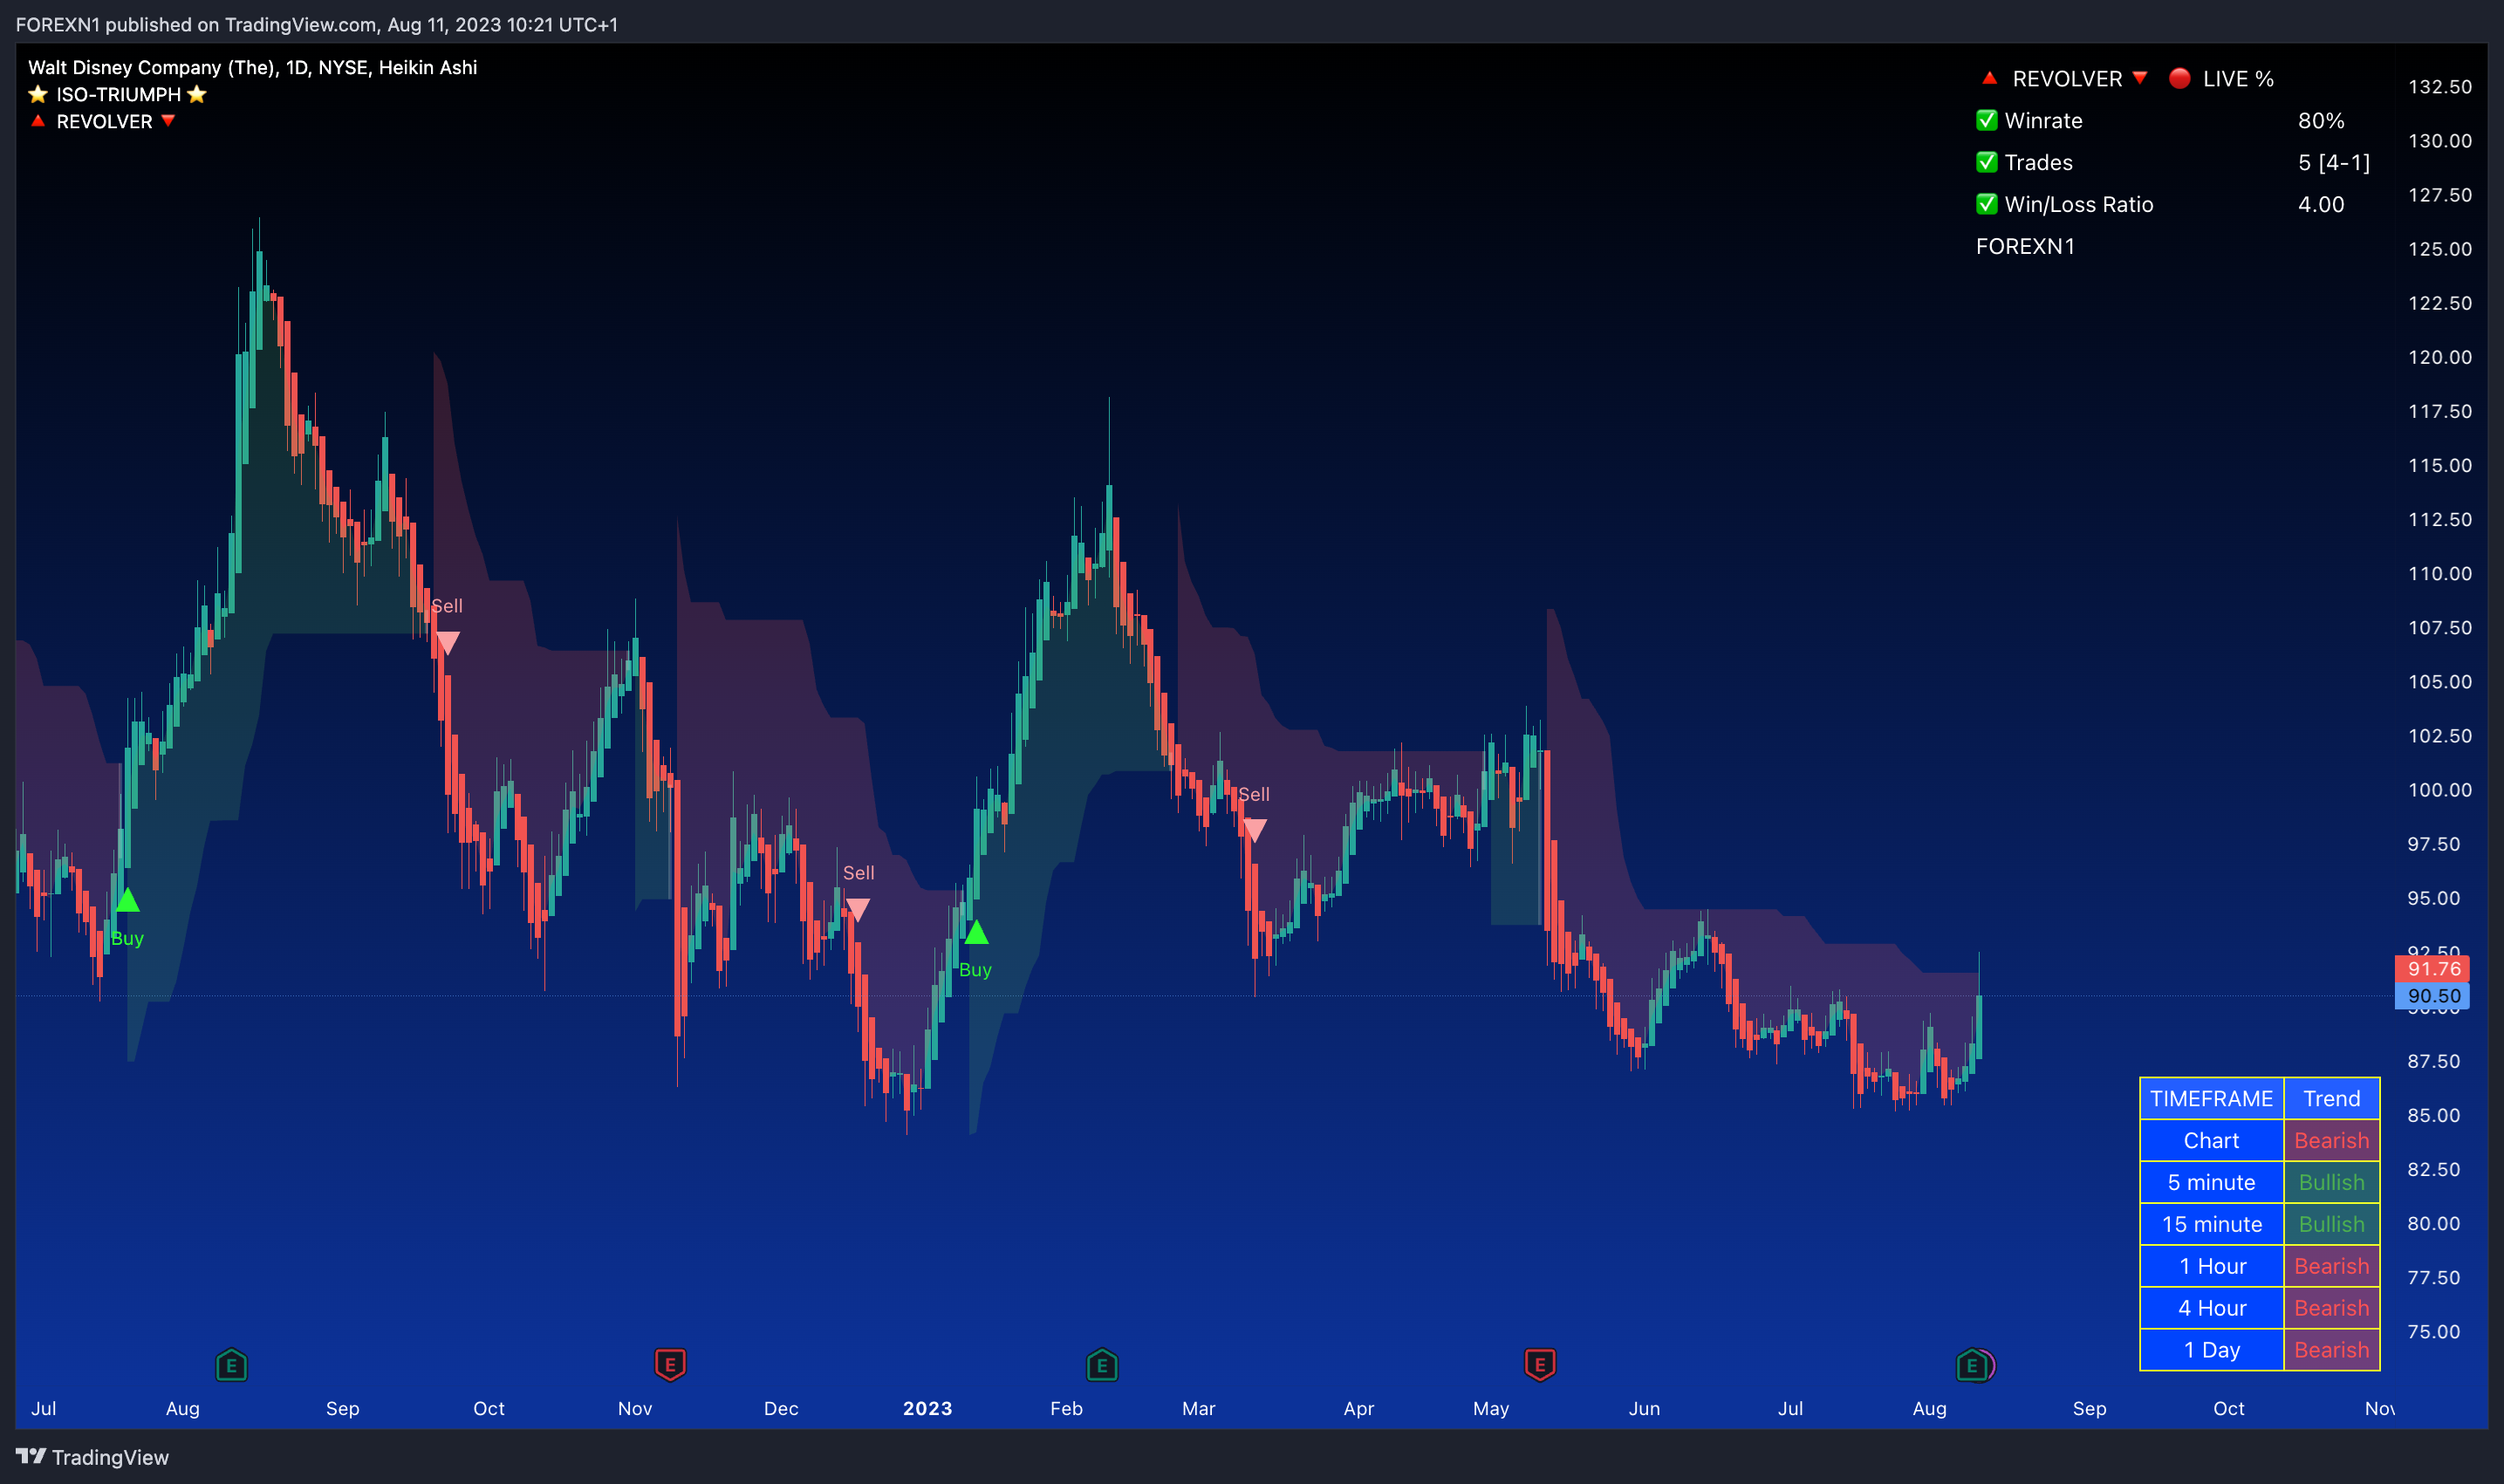Click the Trades value 5 [4-1]
The image size is (2504, 1484).
(2334, 162)
